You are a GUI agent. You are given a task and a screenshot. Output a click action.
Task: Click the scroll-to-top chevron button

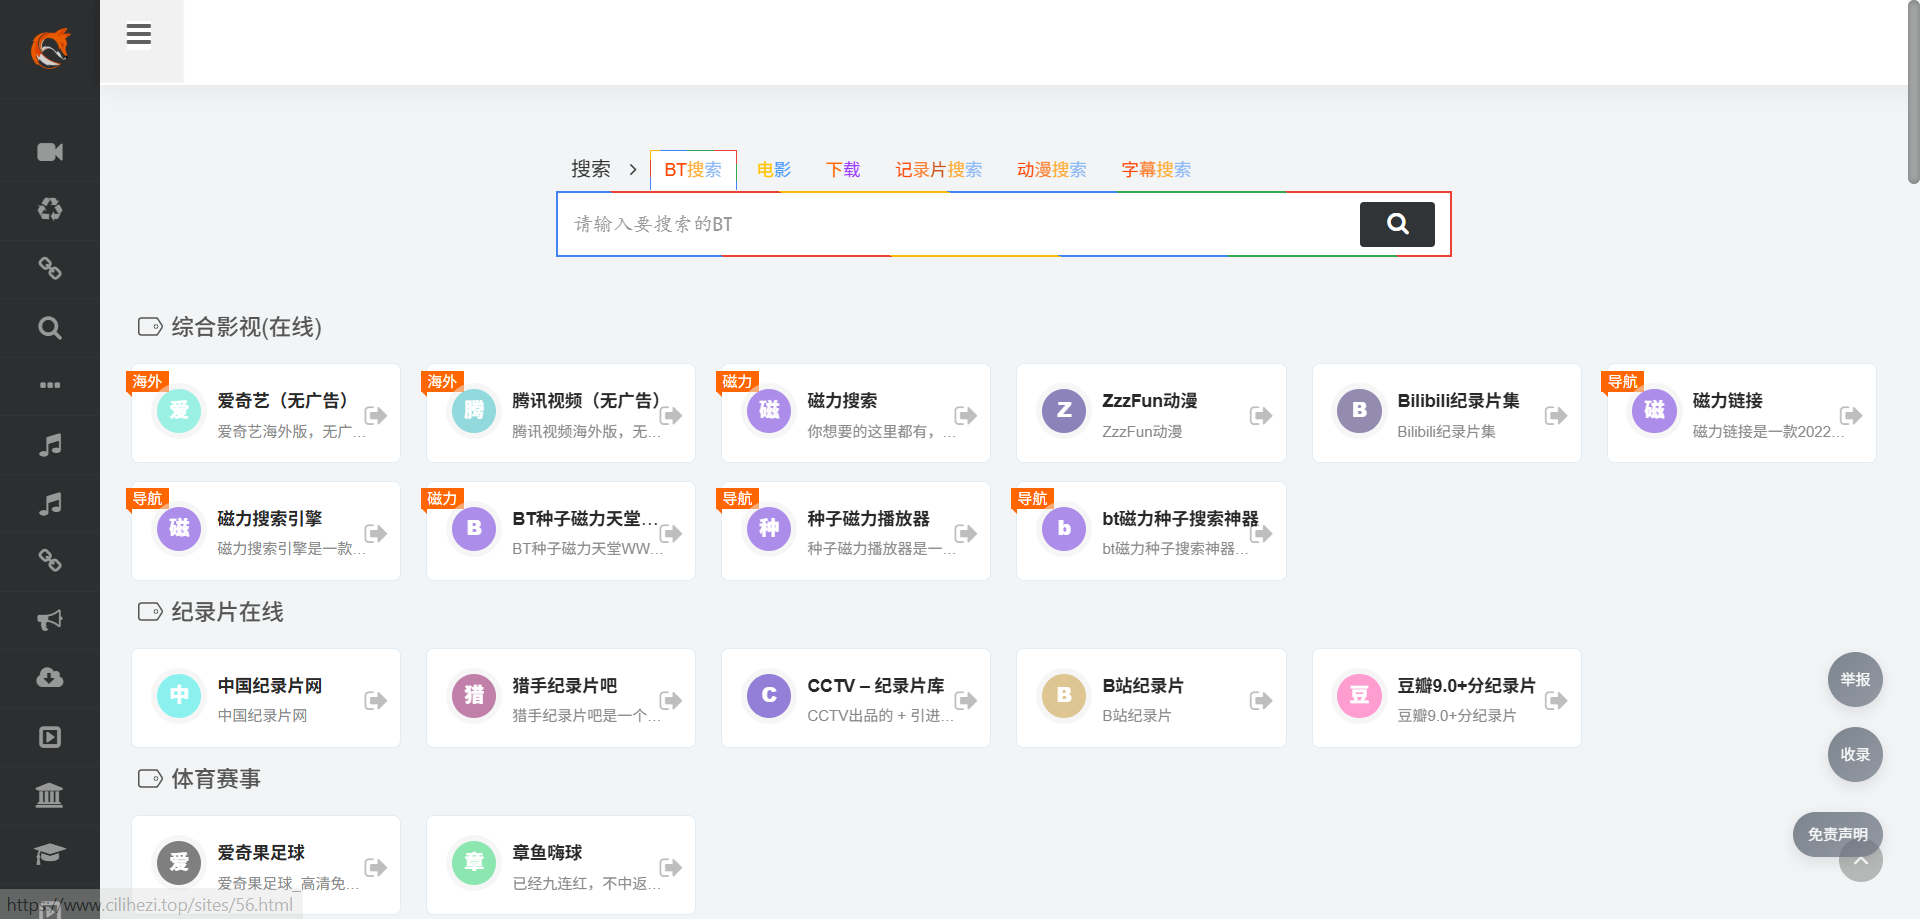pyautogui.click(x=1860, y=860)
